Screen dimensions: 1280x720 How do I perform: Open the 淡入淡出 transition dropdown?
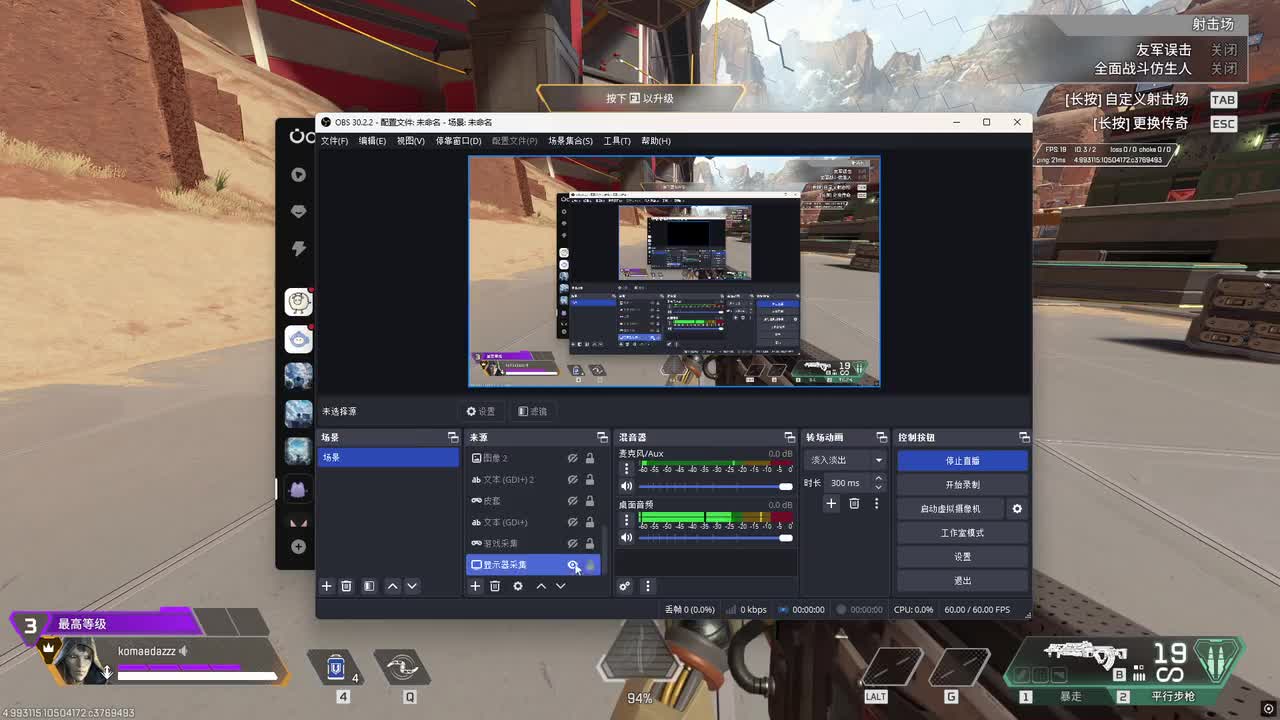[x=846, y=460]
